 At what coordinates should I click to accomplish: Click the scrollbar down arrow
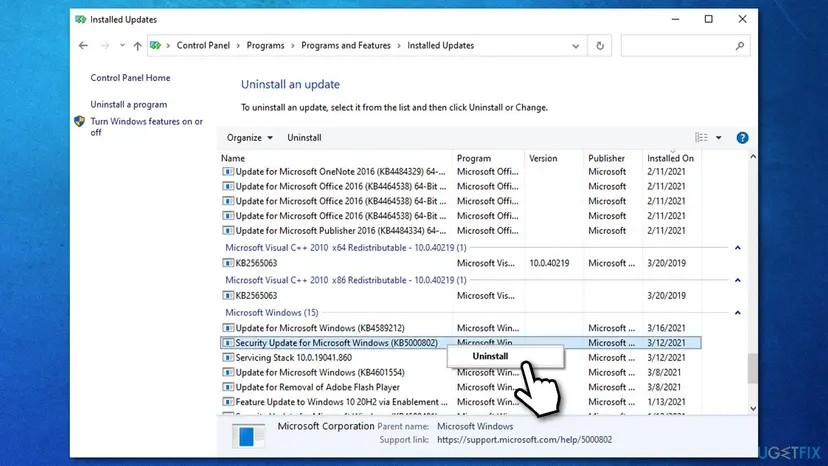(753, 409)
